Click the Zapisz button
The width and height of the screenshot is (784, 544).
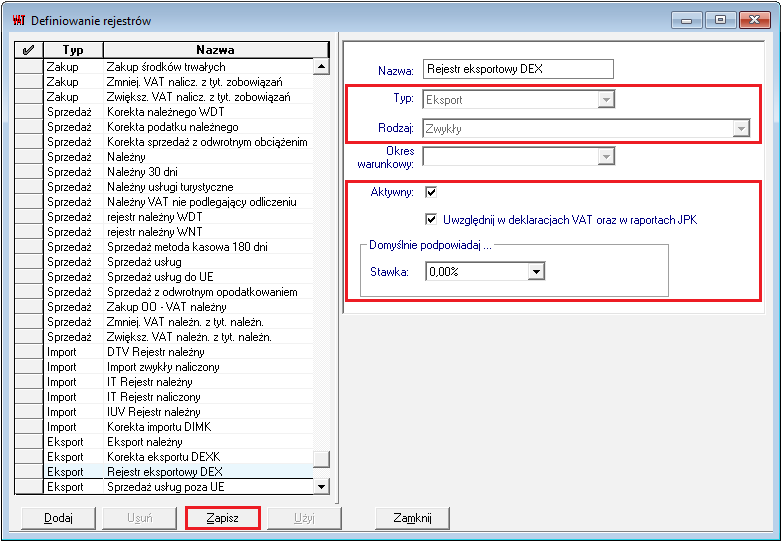(x=222, y=518)
